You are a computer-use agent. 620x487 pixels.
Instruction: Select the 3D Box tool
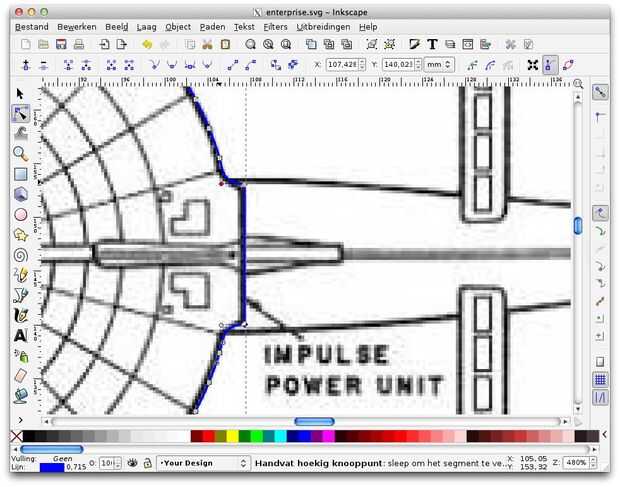[x=21, y=194]
